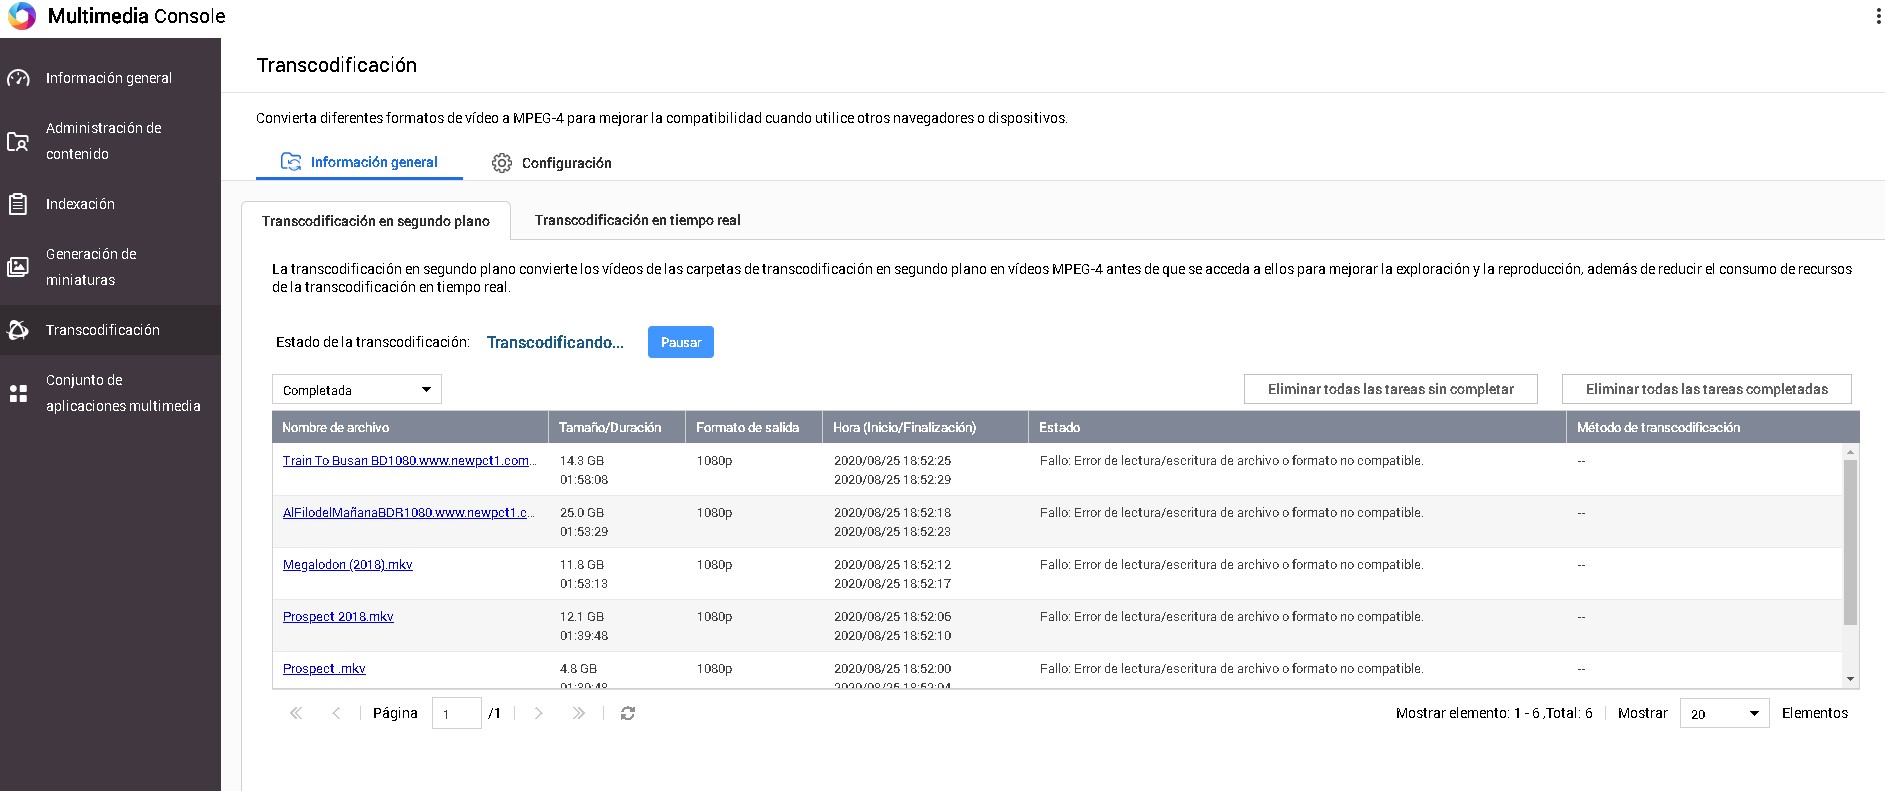Click the Administración de contenido folder icon
This screenshot has width=1885, height=791.
tap(18, 142)
